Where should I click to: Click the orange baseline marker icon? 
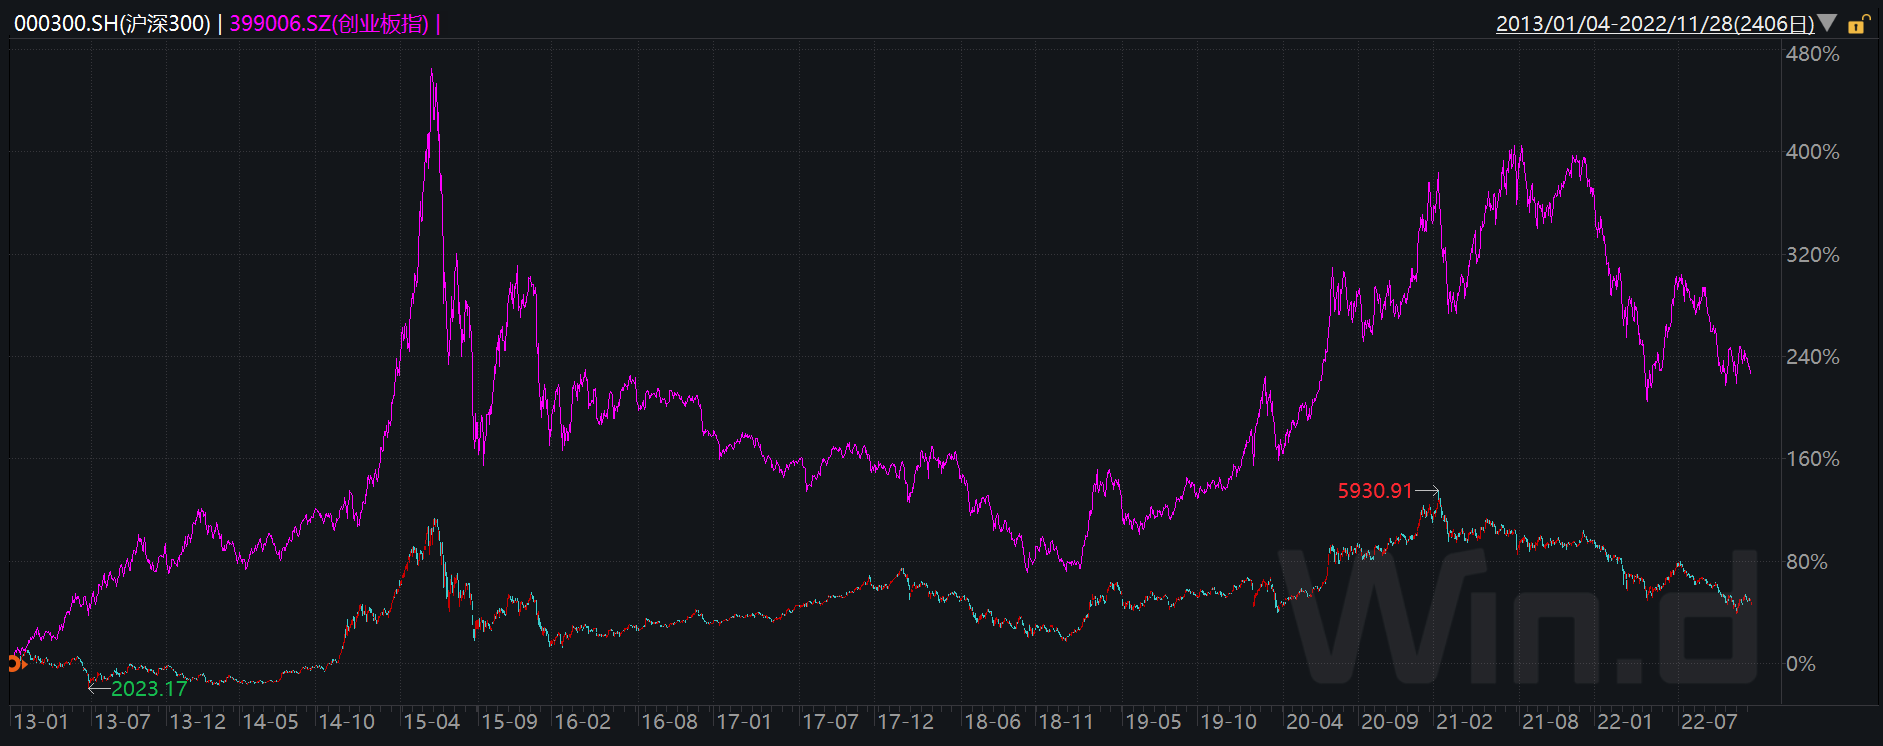point(14,663)
